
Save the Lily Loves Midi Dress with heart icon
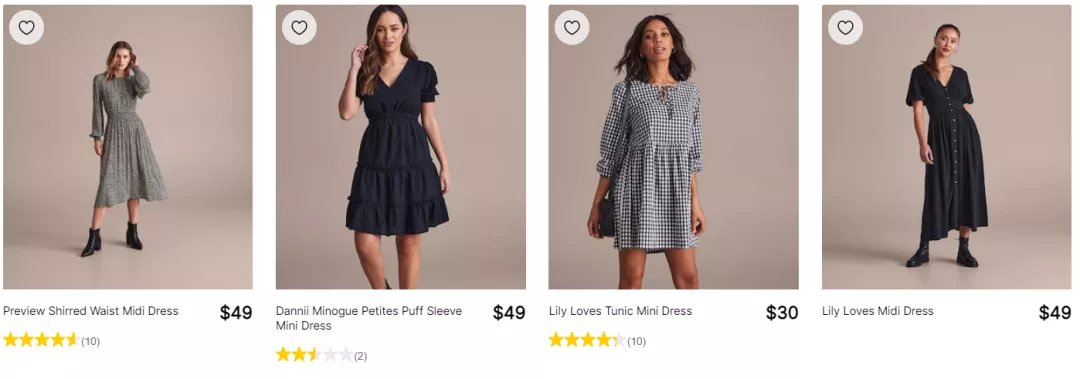(x=845, y=28)
